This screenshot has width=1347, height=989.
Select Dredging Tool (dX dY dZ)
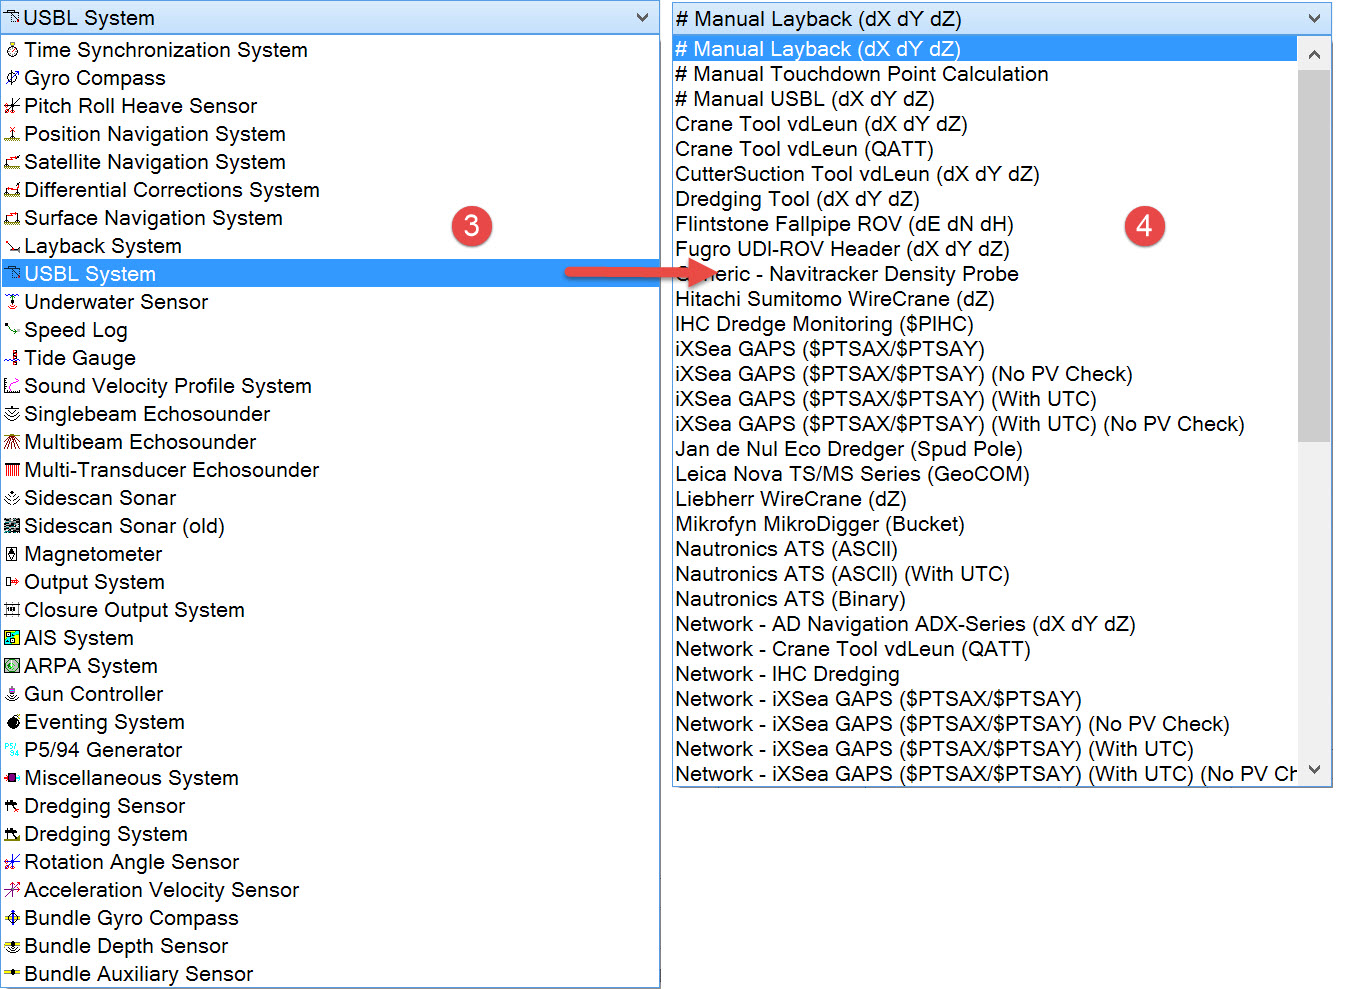(x=985, y=199)
